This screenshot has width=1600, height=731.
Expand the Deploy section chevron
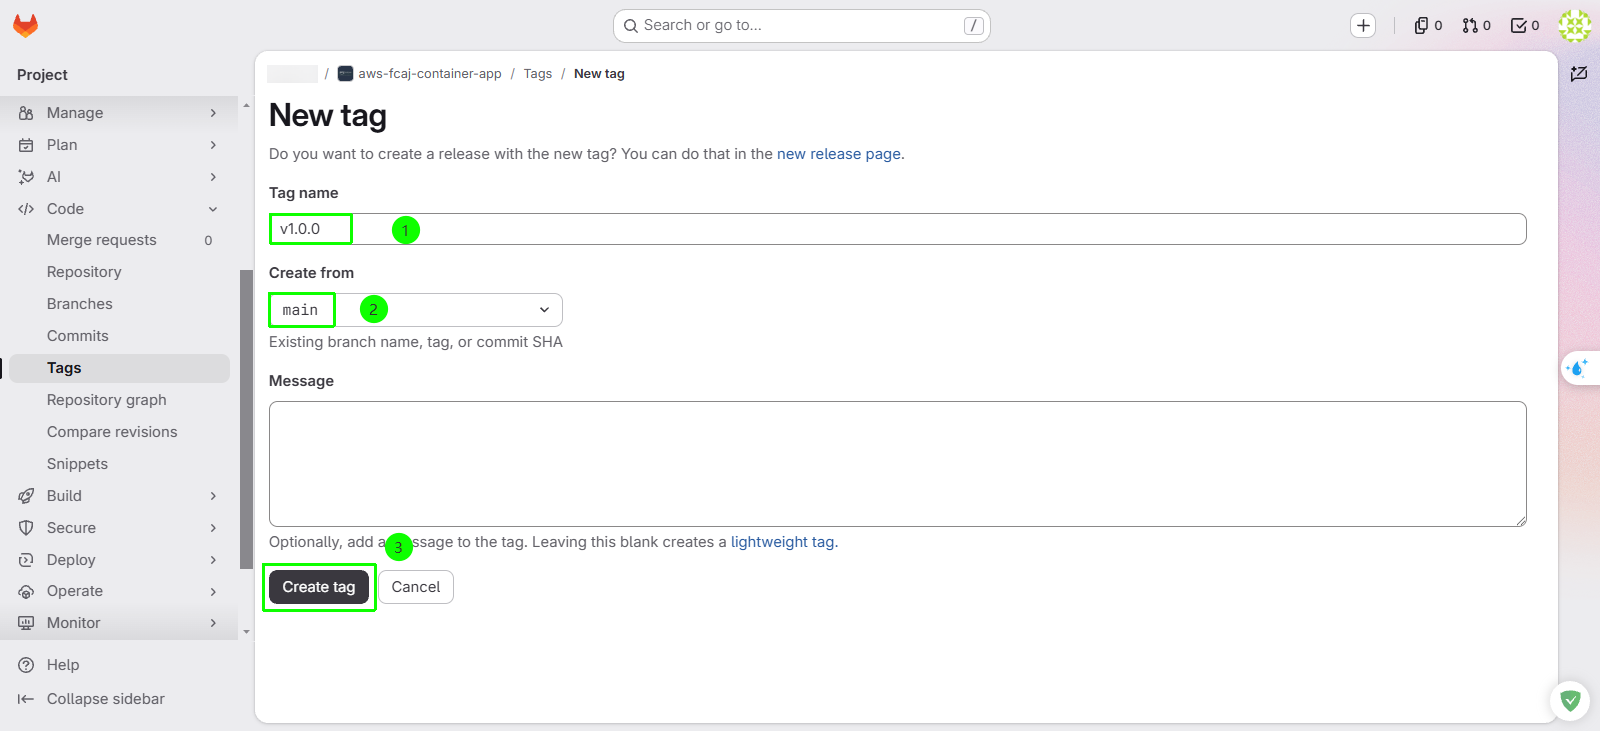click(x=213, y=560)
